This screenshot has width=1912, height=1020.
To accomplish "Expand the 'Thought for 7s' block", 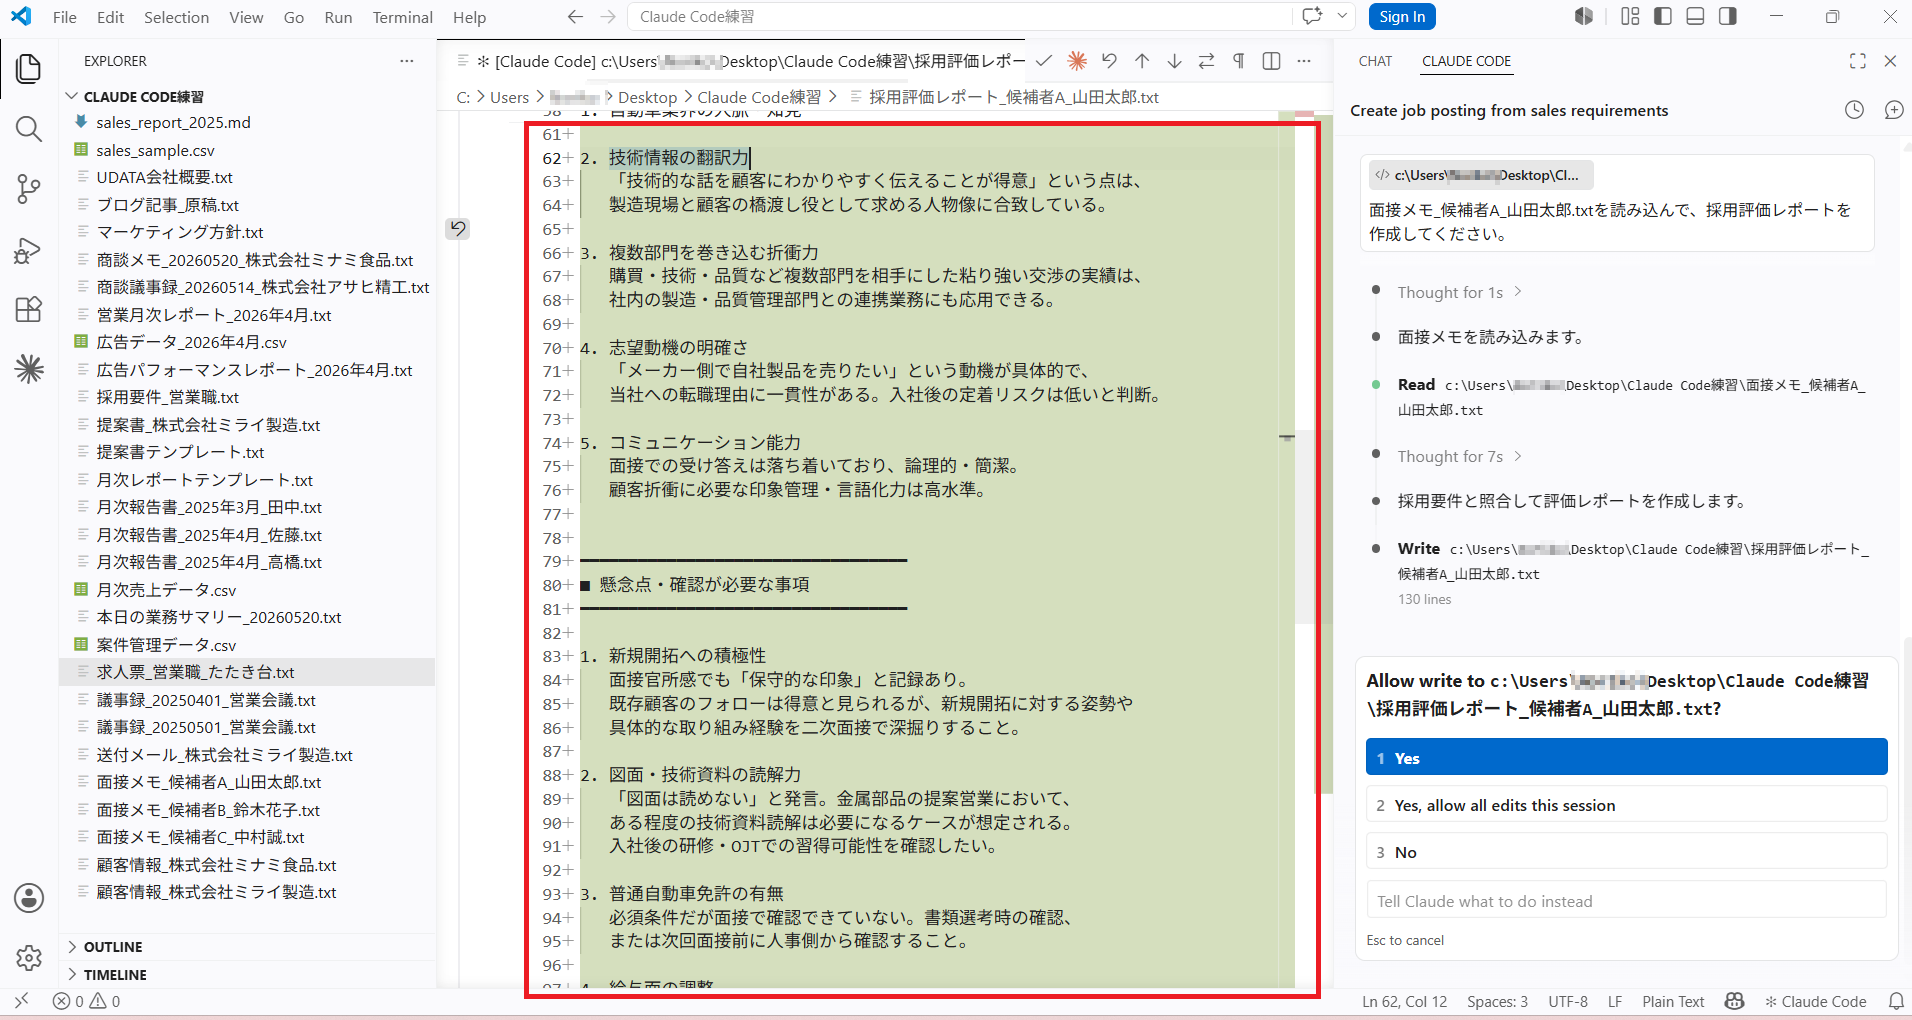I will (1460, 456).
